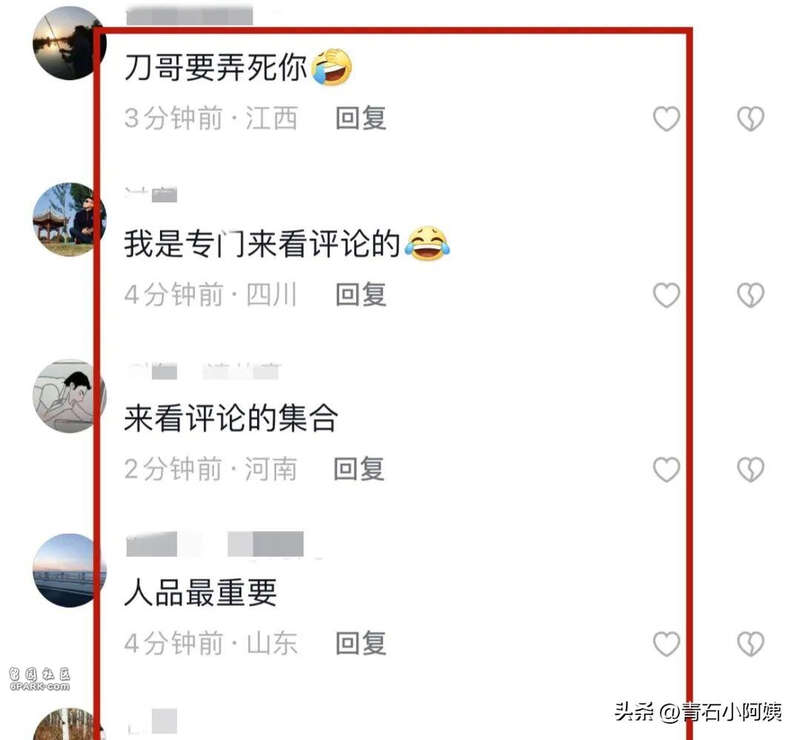
Task: Dislike the comment from 河南
Action: [751, 470]
